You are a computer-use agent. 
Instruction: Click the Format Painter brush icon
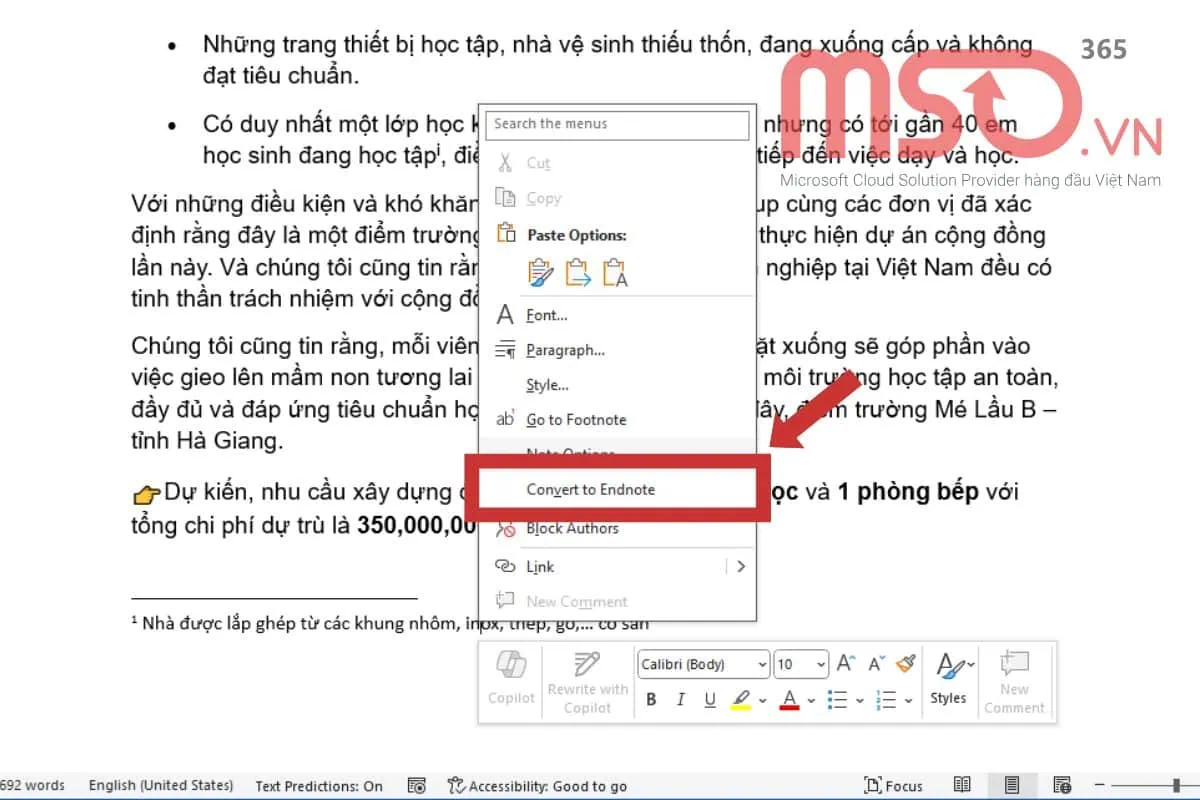[906, 664]
